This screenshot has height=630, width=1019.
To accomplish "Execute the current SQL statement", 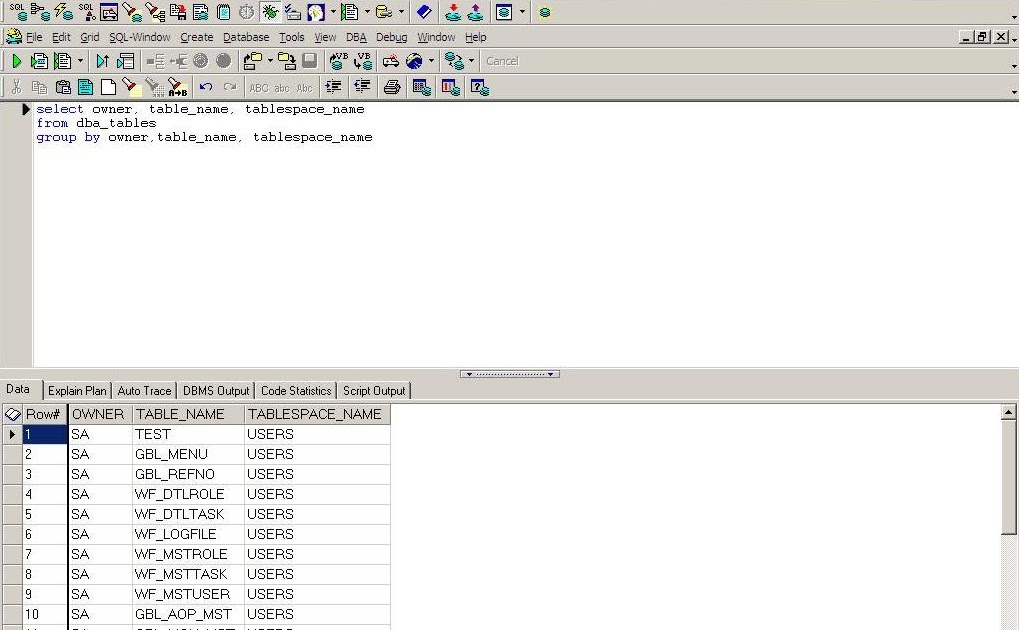I will click(x=17, y=60).
